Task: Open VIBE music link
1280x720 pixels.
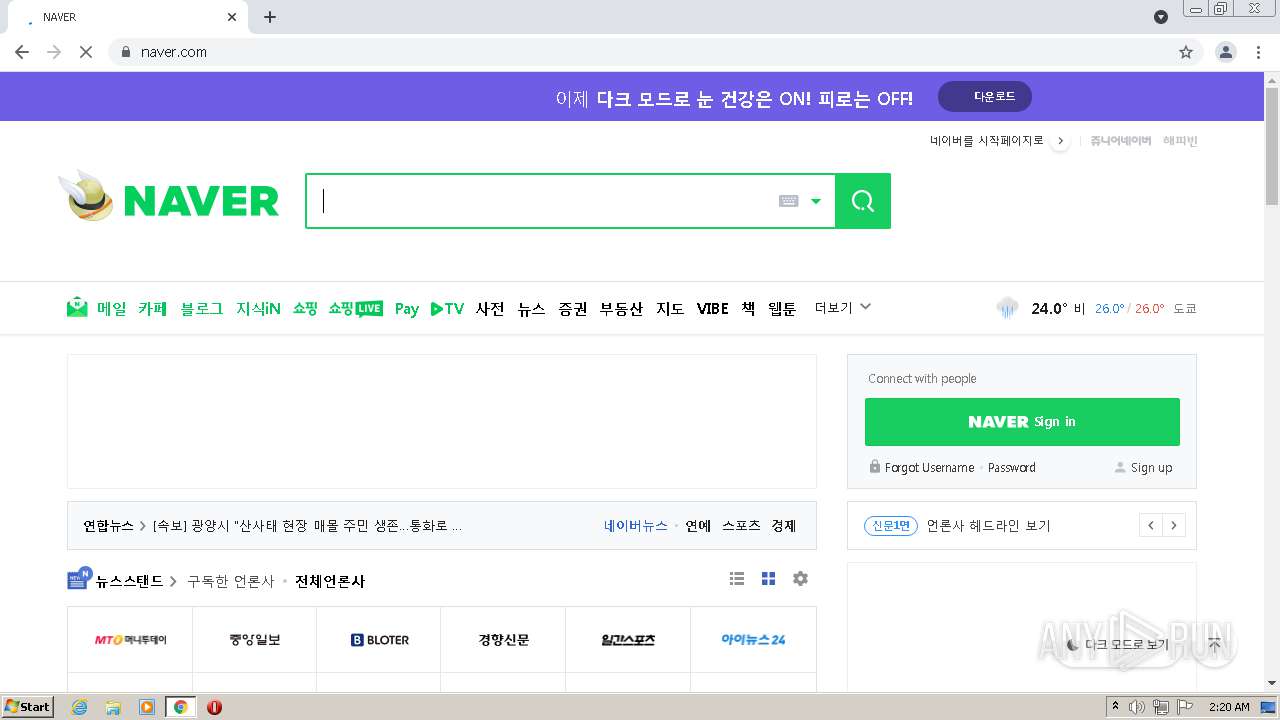Action: (x=713, y=308)
